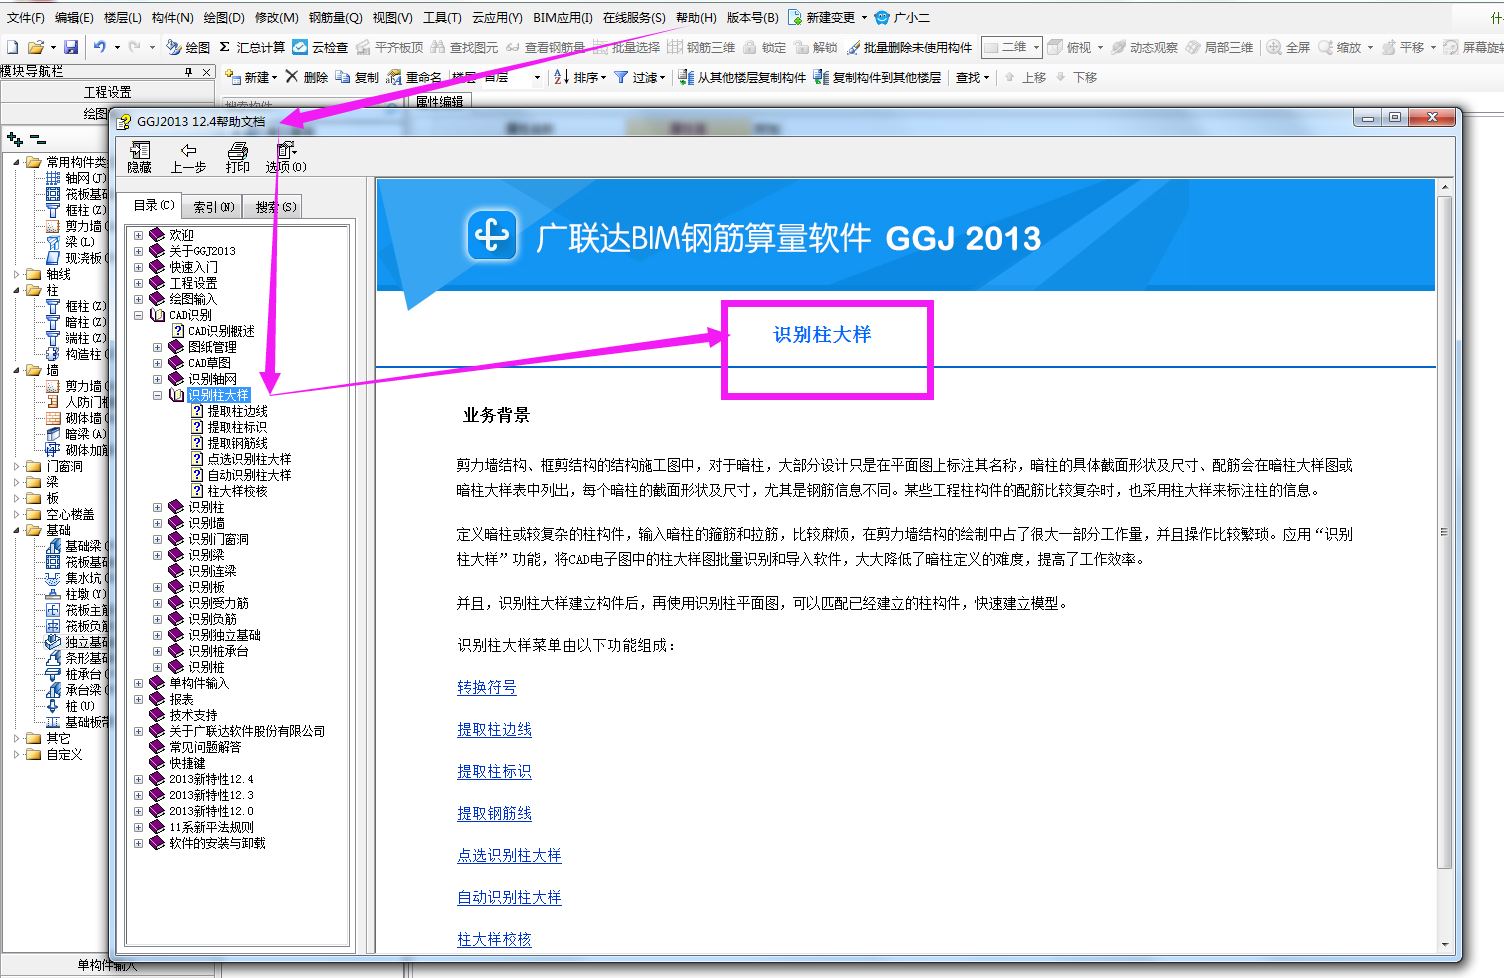The image size is (1504, 978).
Task: Click the 隐藏 (hide) icon in help toolbar
Action: tap(139, 150)
